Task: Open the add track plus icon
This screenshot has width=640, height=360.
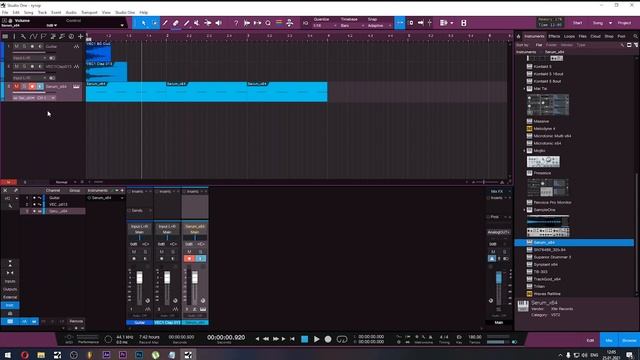Action: [80, 36]
